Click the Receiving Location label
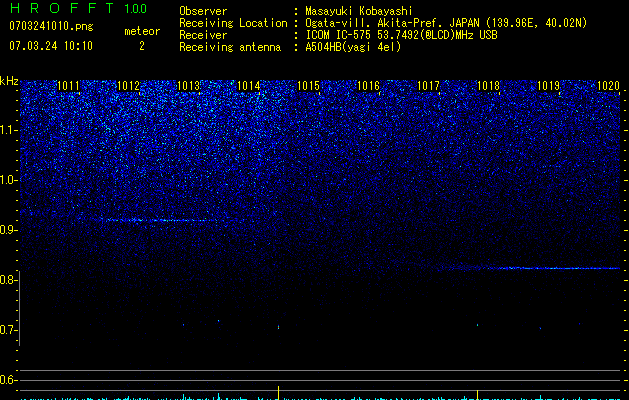629x400 pixels. pyautogui.click(x=233, y=23)
